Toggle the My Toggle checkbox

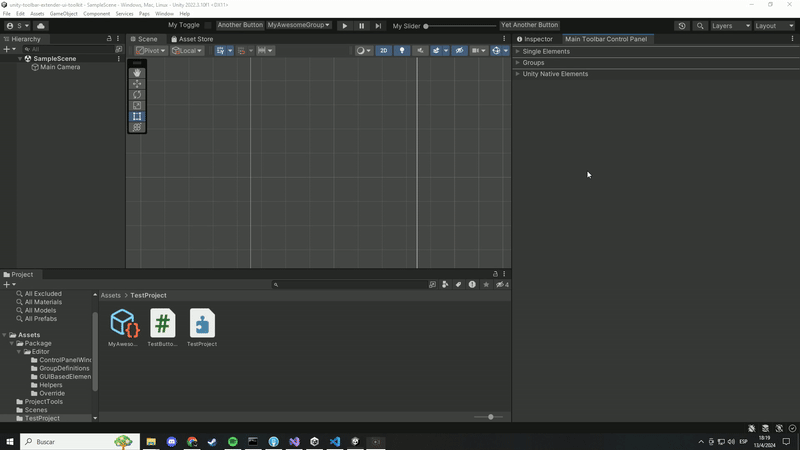tap(208, 25)
